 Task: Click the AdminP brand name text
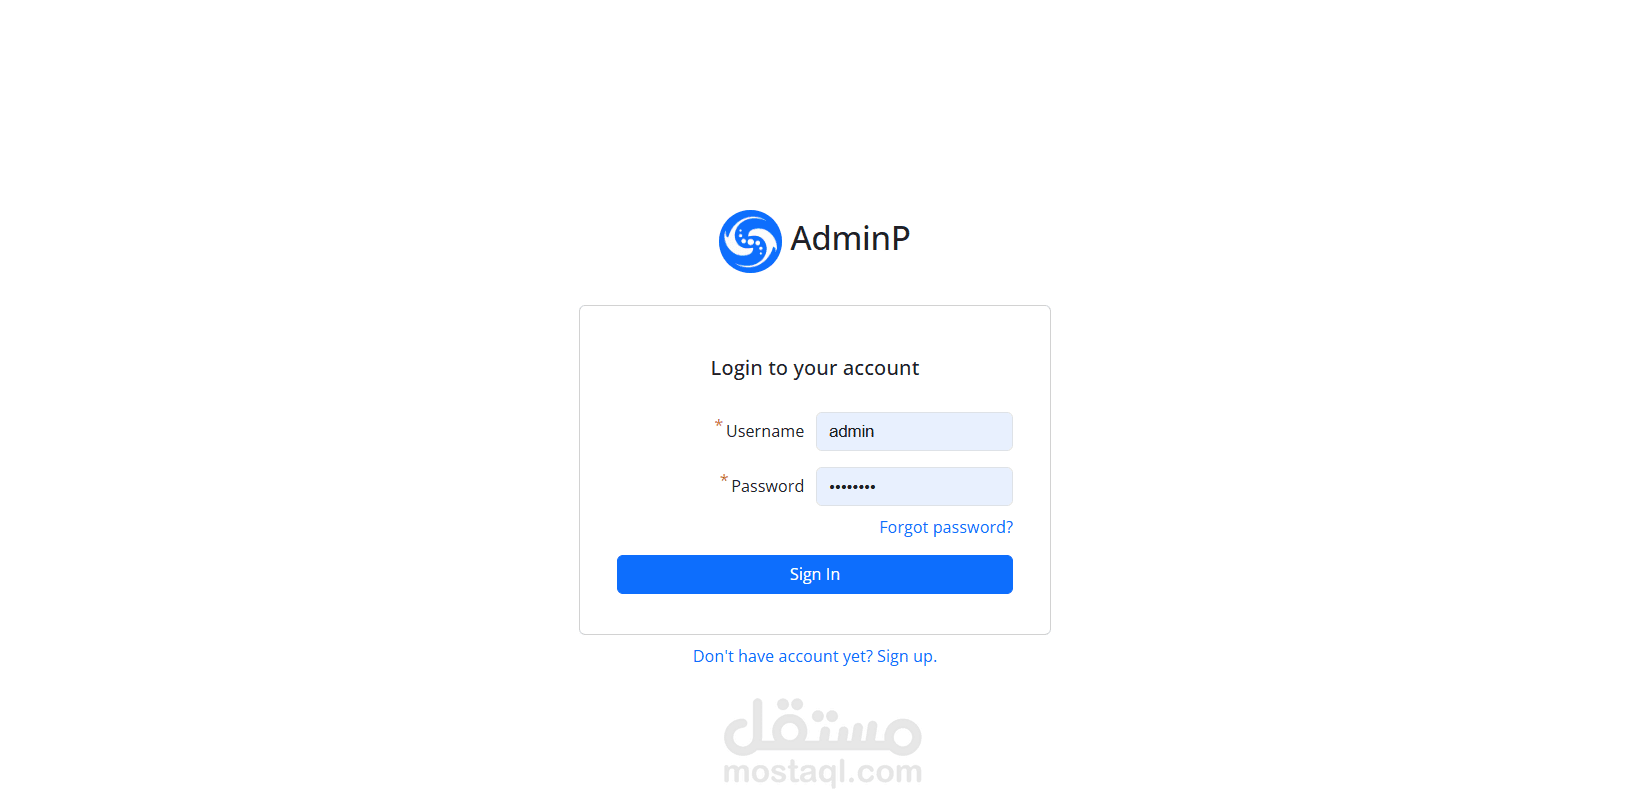coord(850,238)
